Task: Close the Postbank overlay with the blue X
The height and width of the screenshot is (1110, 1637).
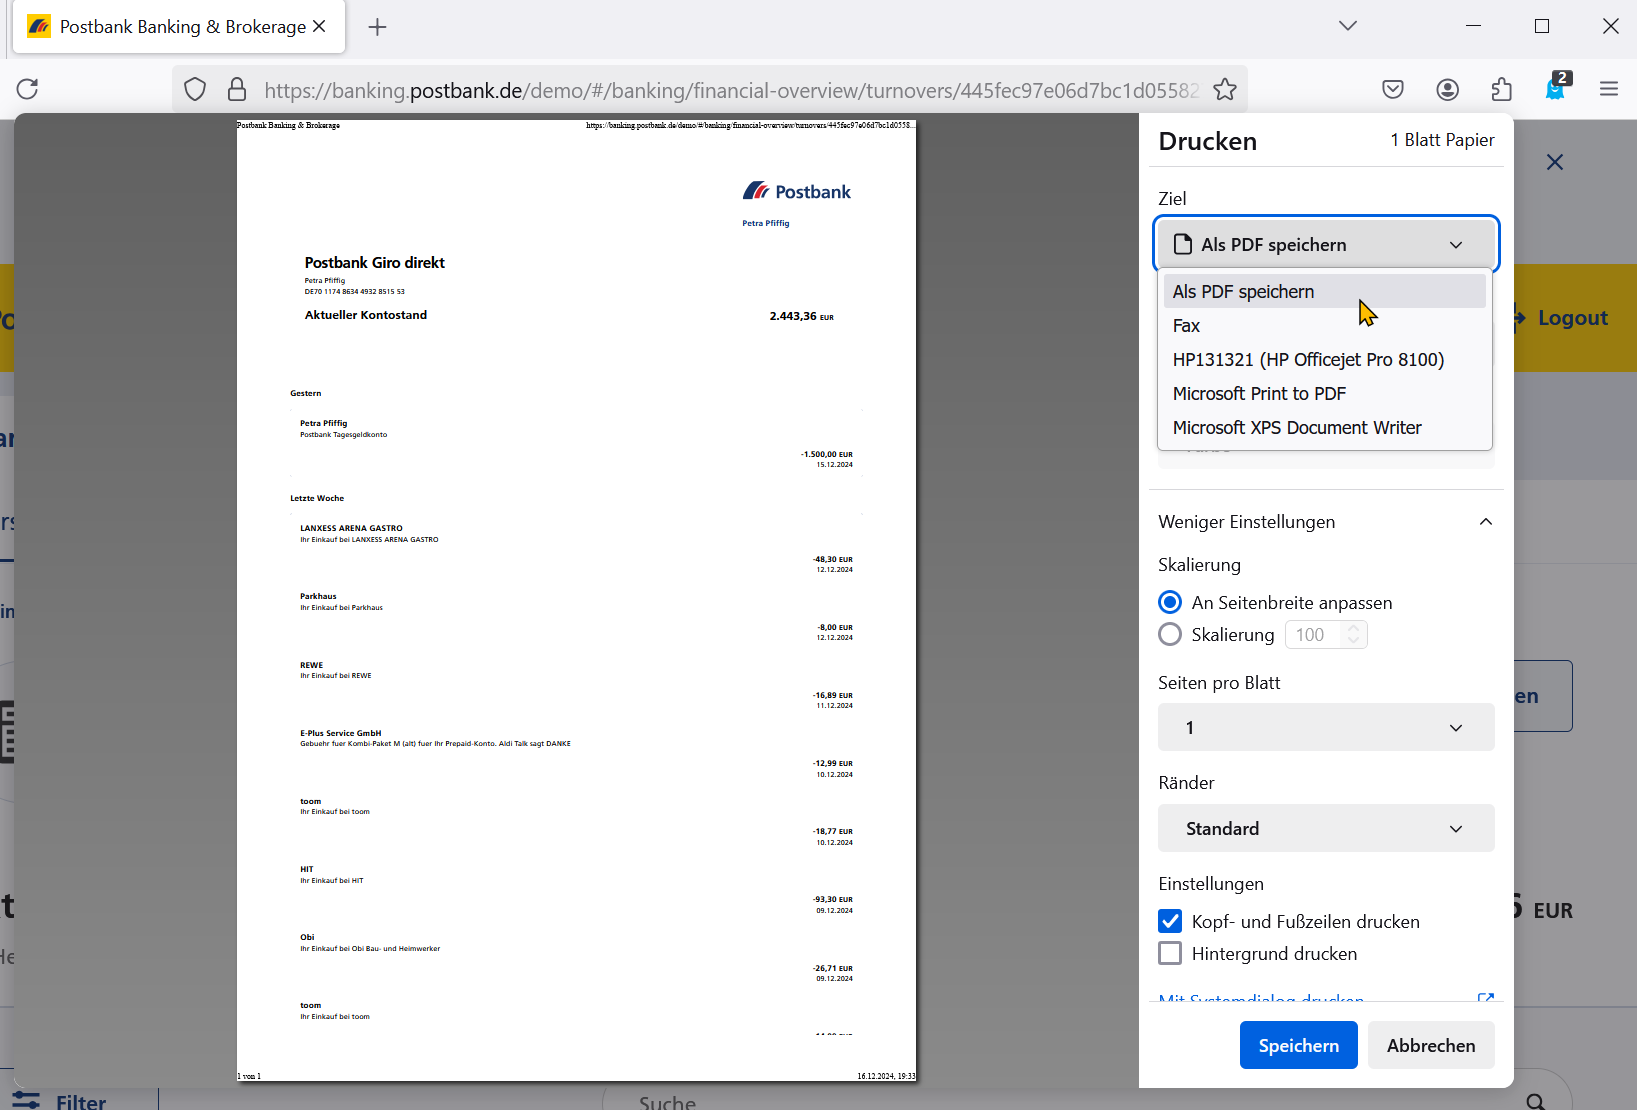Action: (1554, 162)
